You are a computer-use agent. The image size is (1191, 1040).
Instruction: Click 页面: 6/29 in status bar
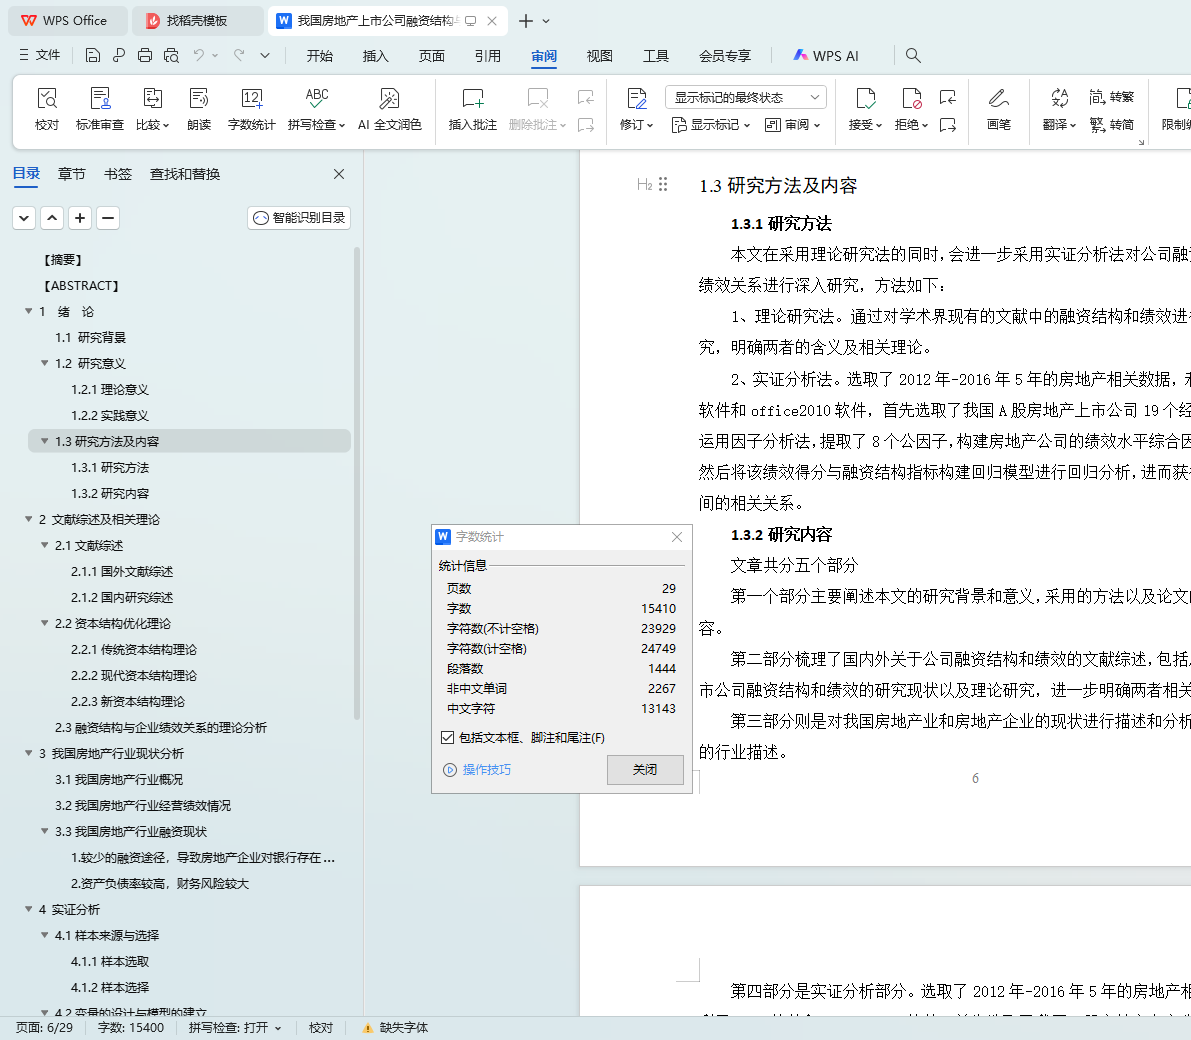click(x=45, y=1028)
